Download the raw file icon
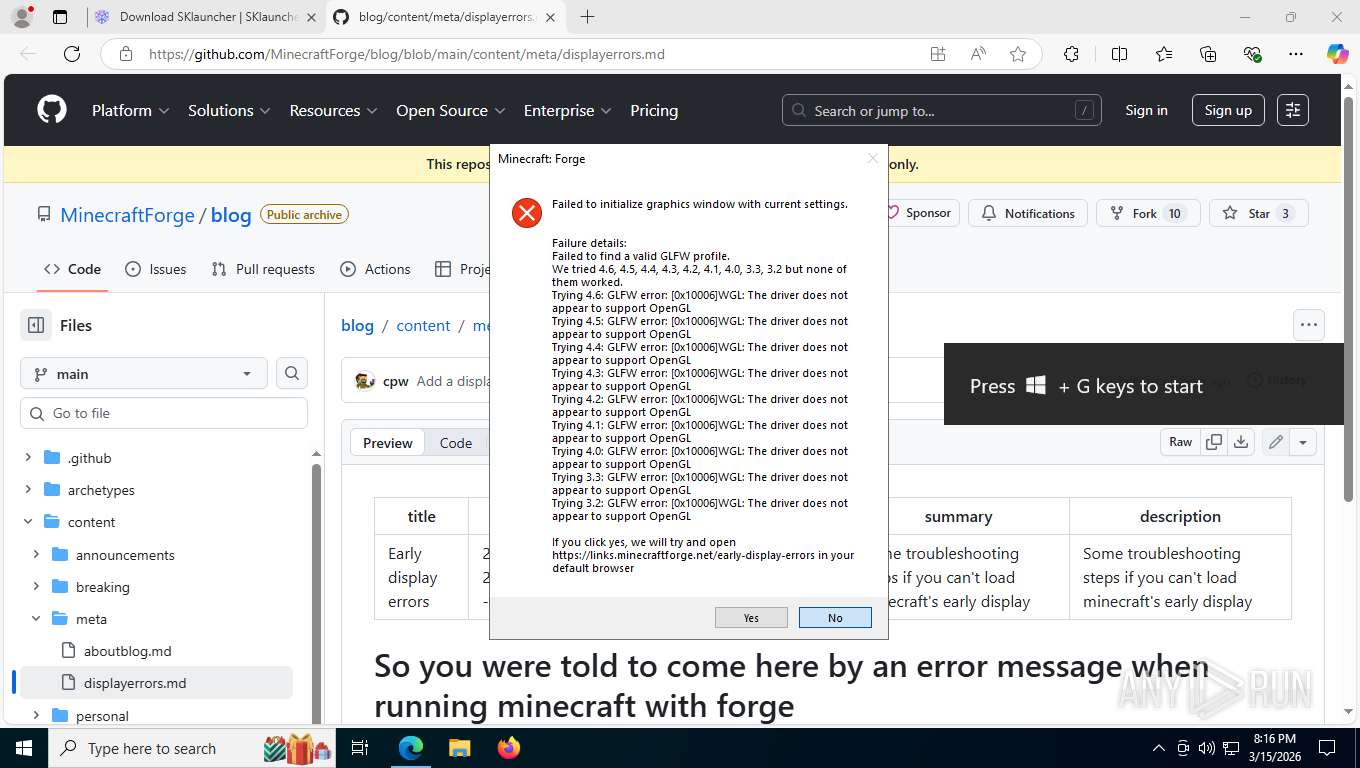 (1241, 442)
